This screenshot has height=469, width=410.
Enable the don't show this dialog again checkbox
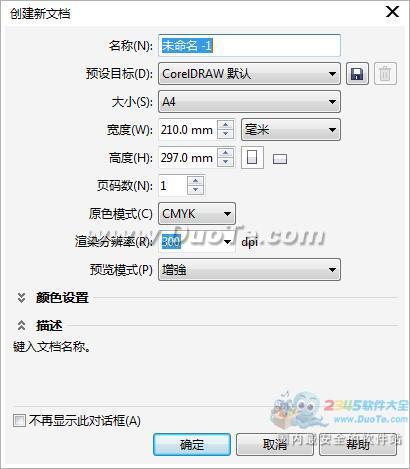19,420
